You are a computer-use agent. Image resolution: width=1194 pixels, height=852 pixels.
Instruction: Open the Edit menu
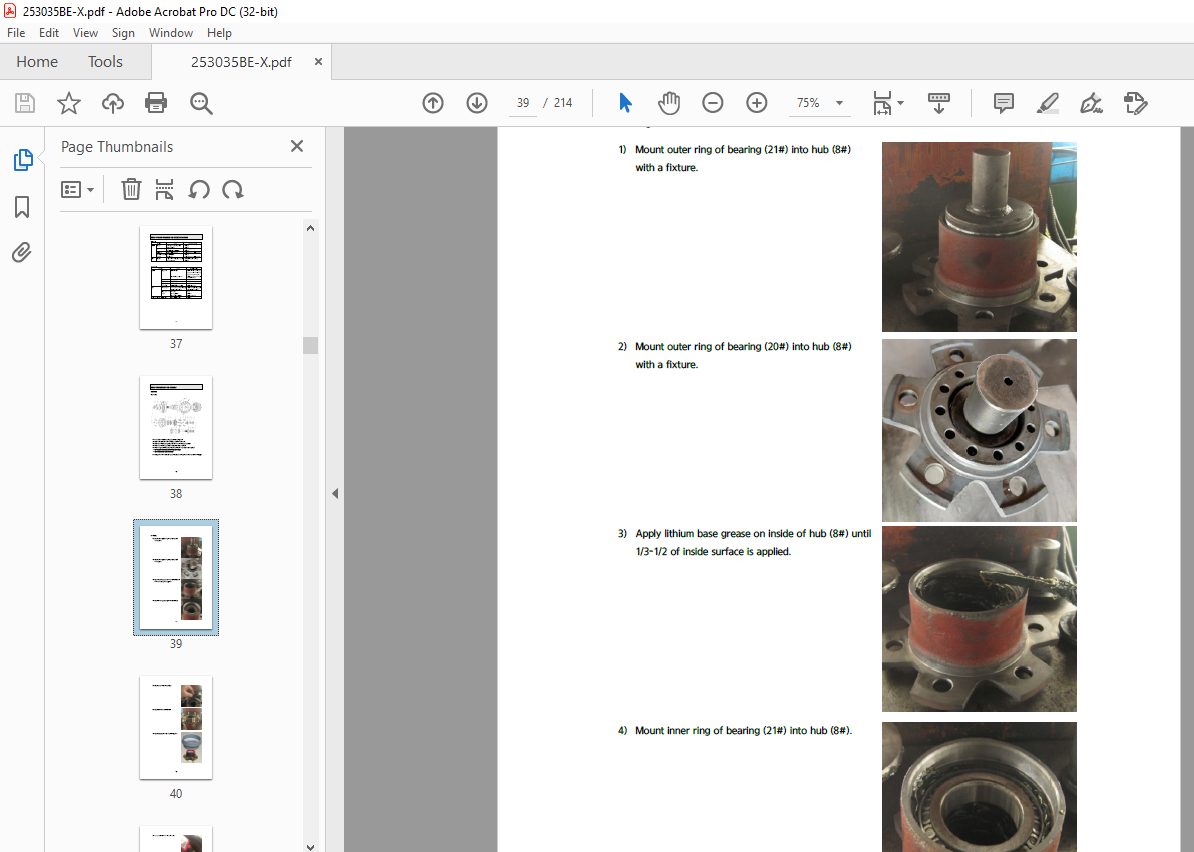pos(49,33)
